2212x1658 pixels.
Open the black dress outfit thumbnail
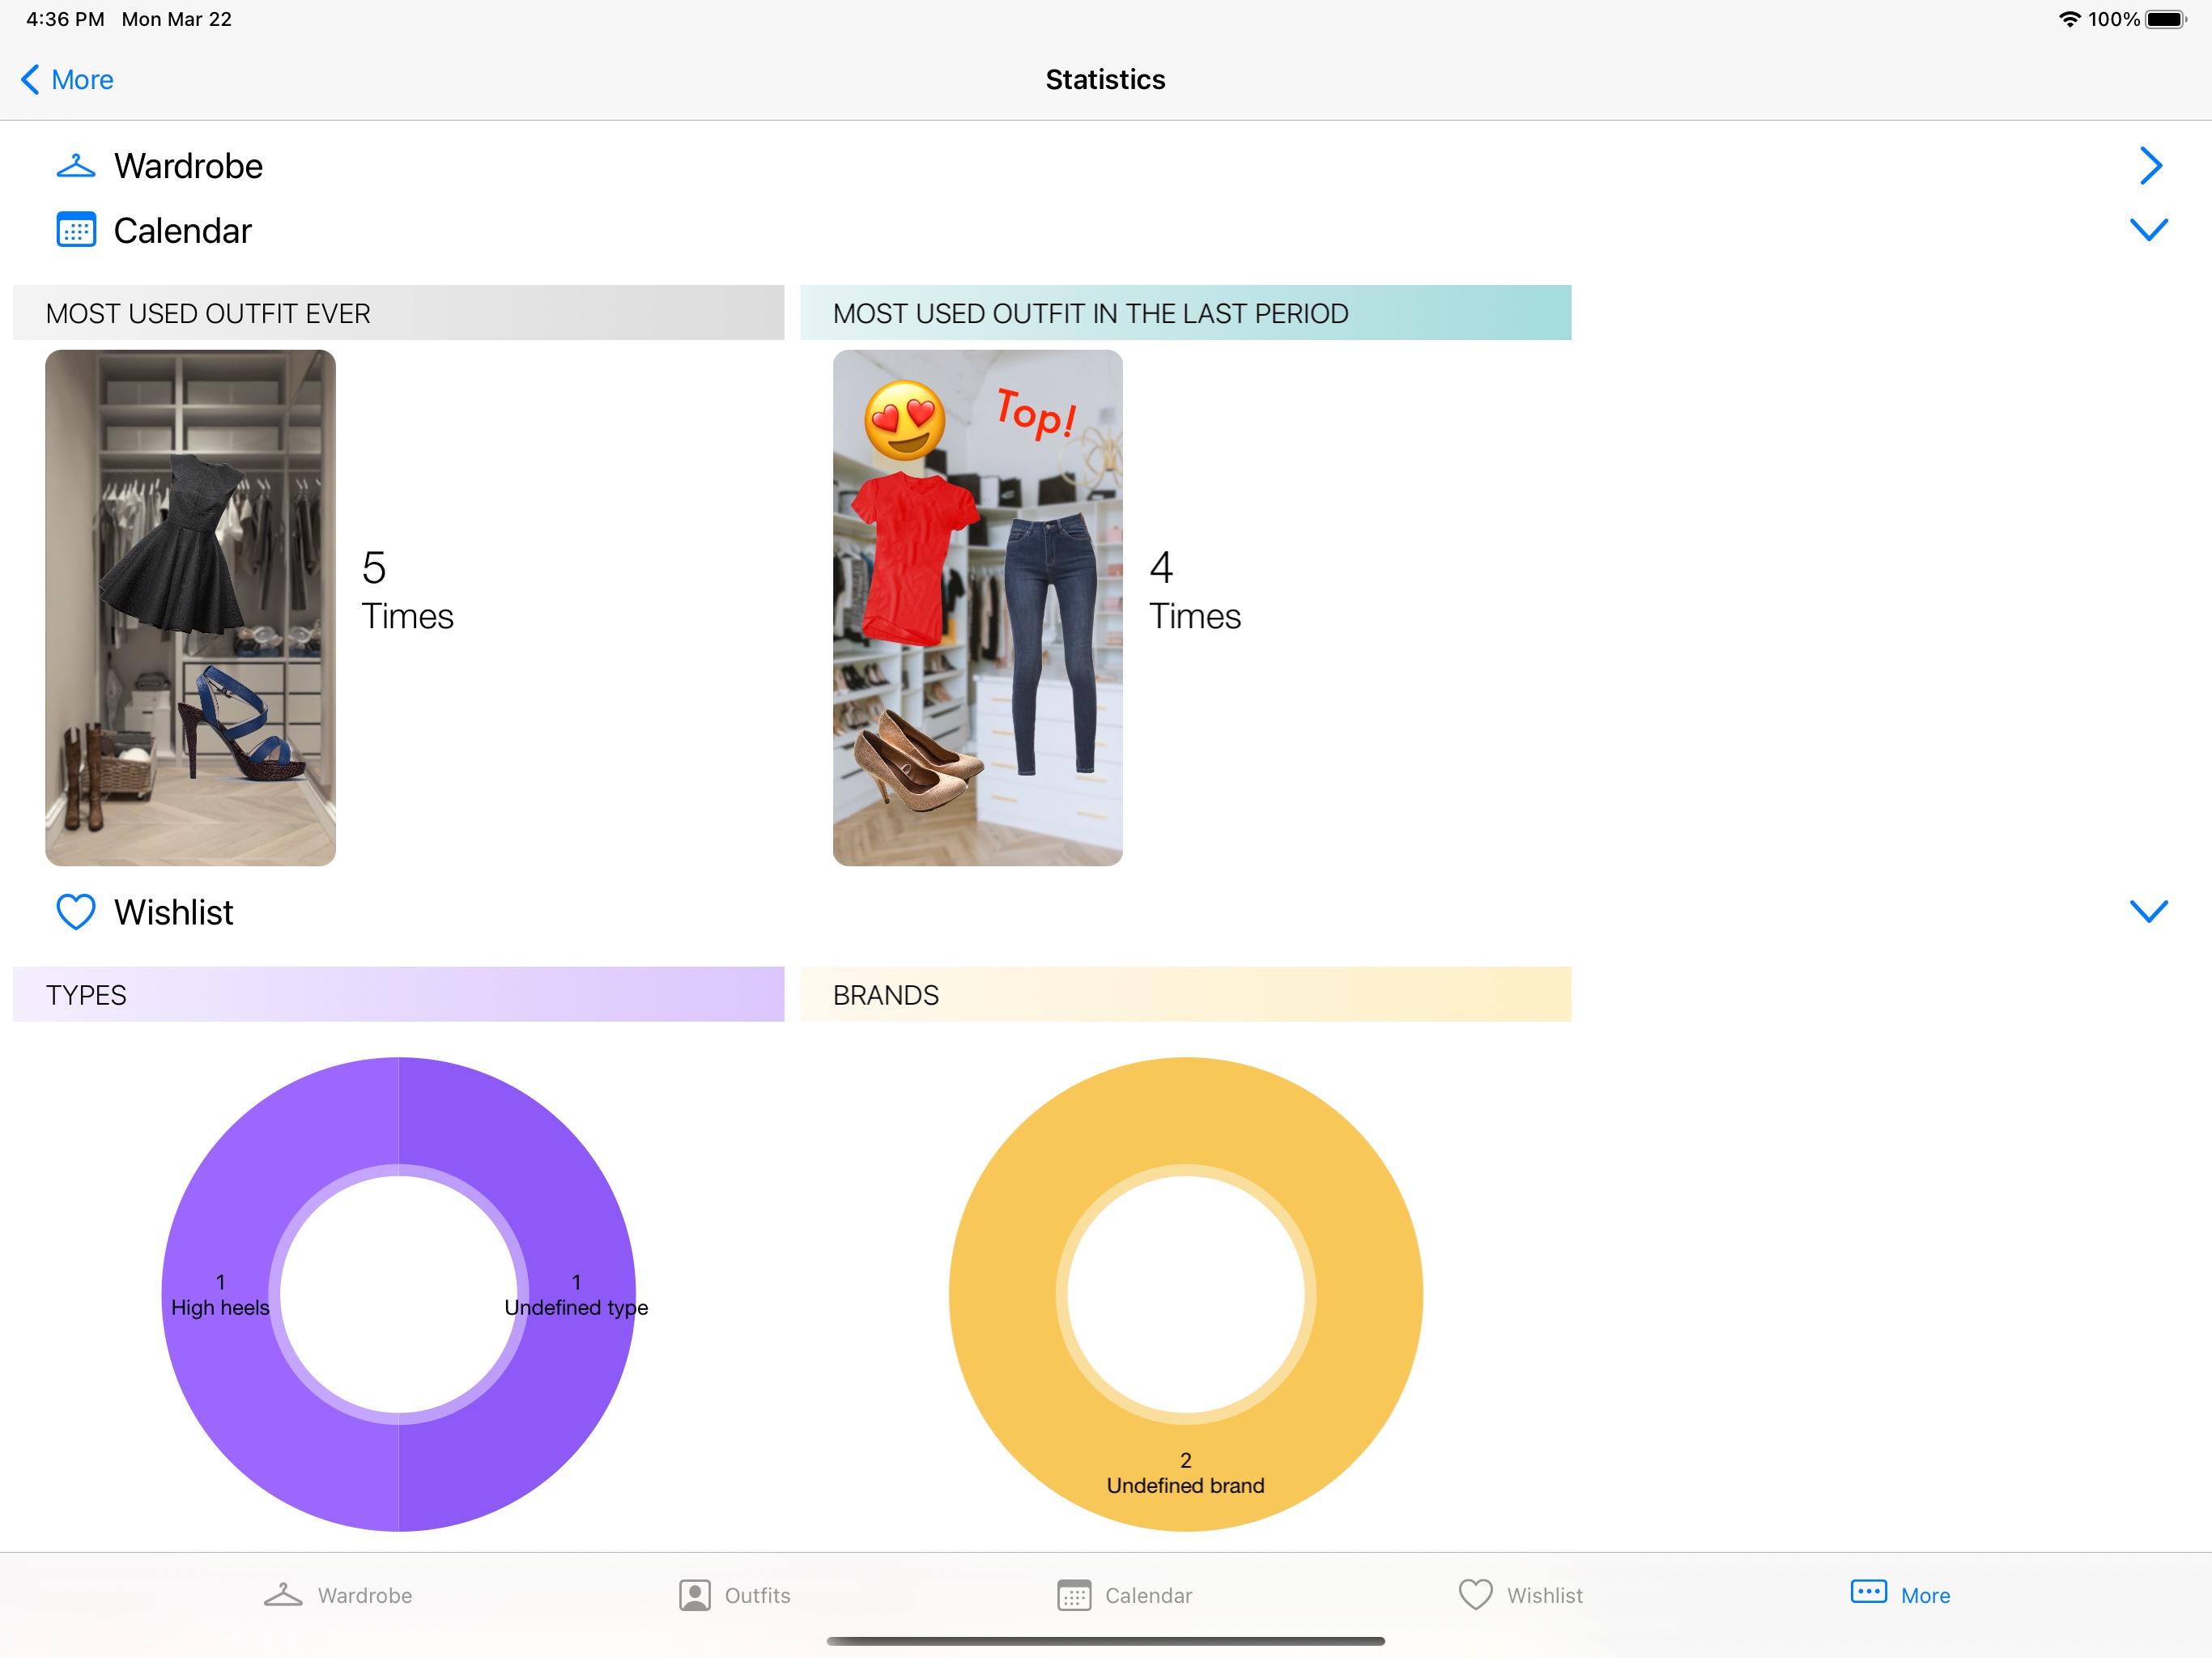pos(190,607)
